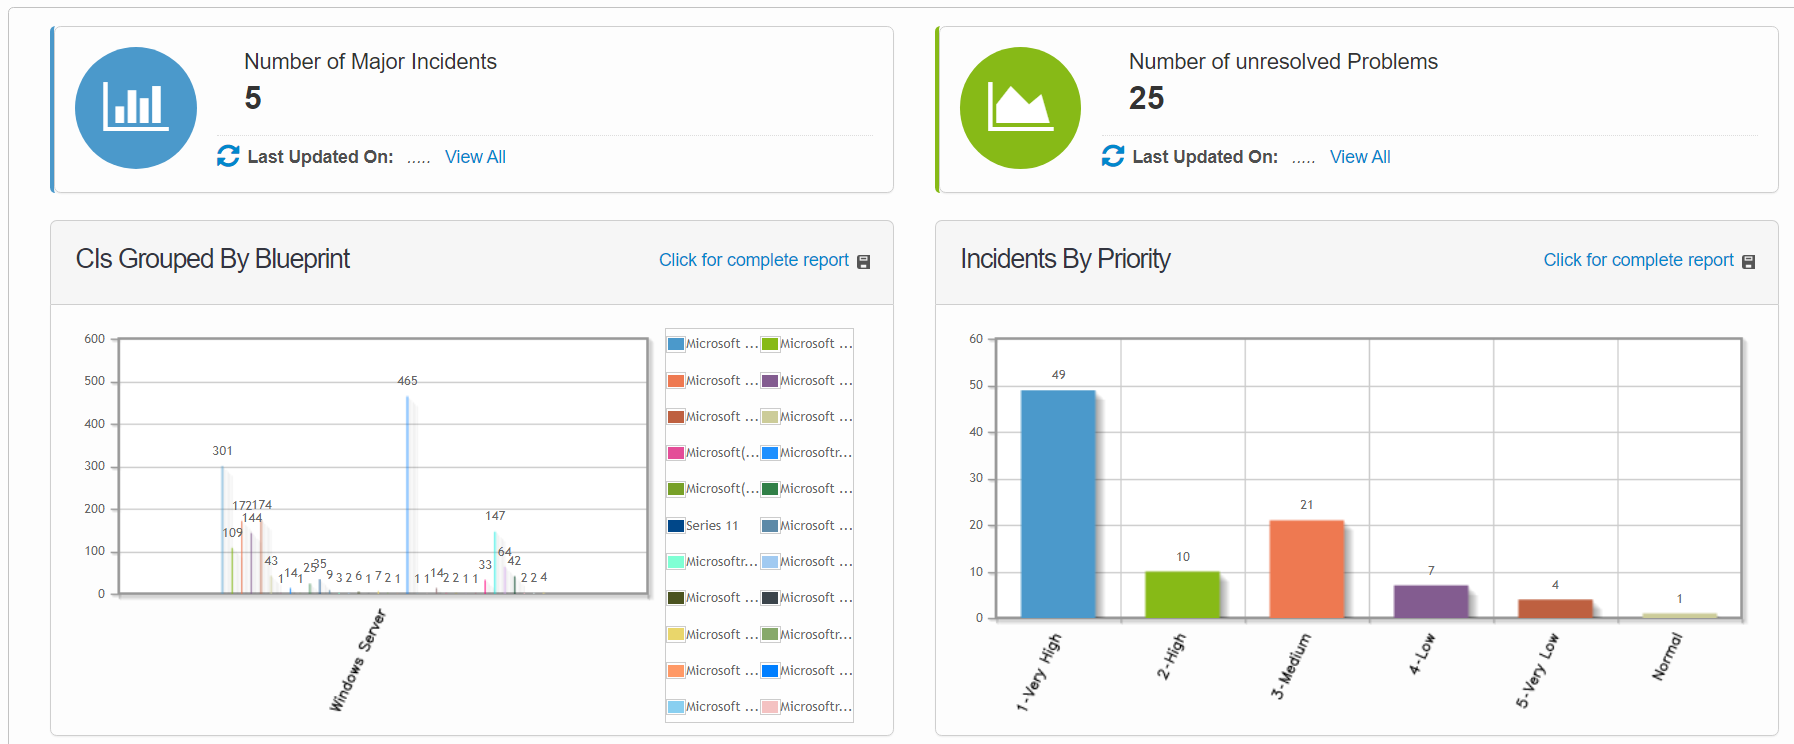View all unresolved Problems
The width and height of the screenshot is (1794, 744).
tap(1360, 157)
